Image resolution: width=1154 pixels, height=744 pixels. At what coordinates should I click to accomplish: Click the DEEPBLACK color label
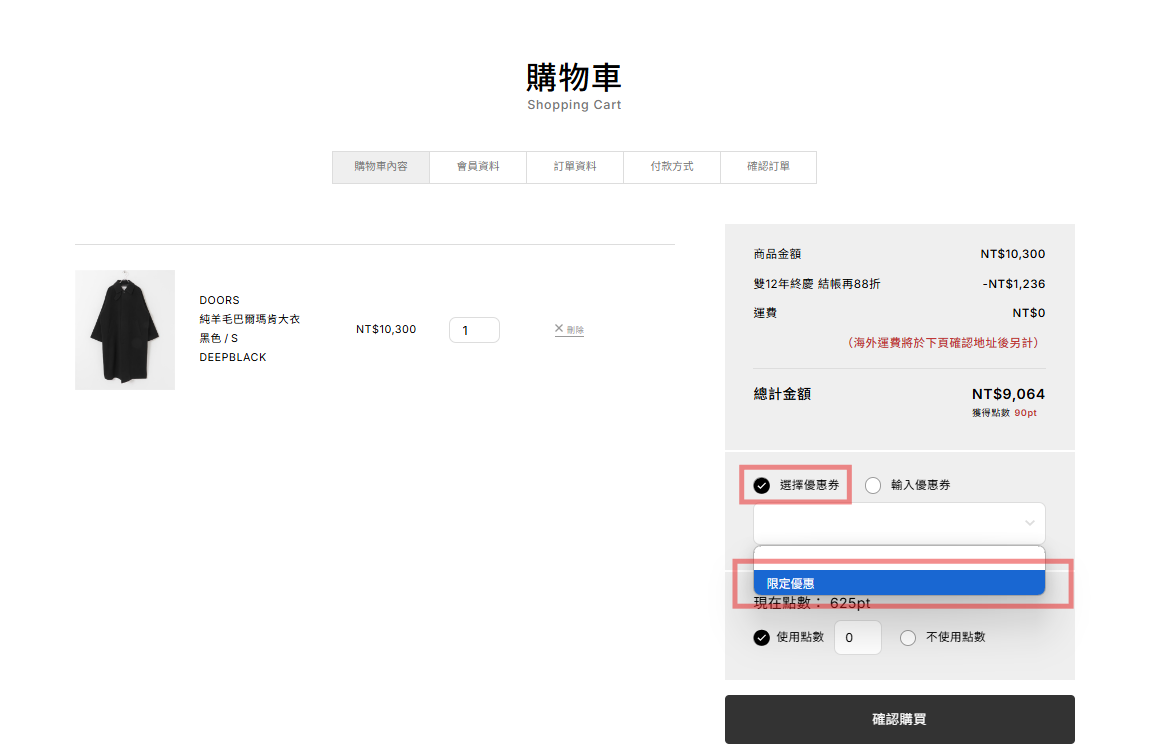click(233, 358)
